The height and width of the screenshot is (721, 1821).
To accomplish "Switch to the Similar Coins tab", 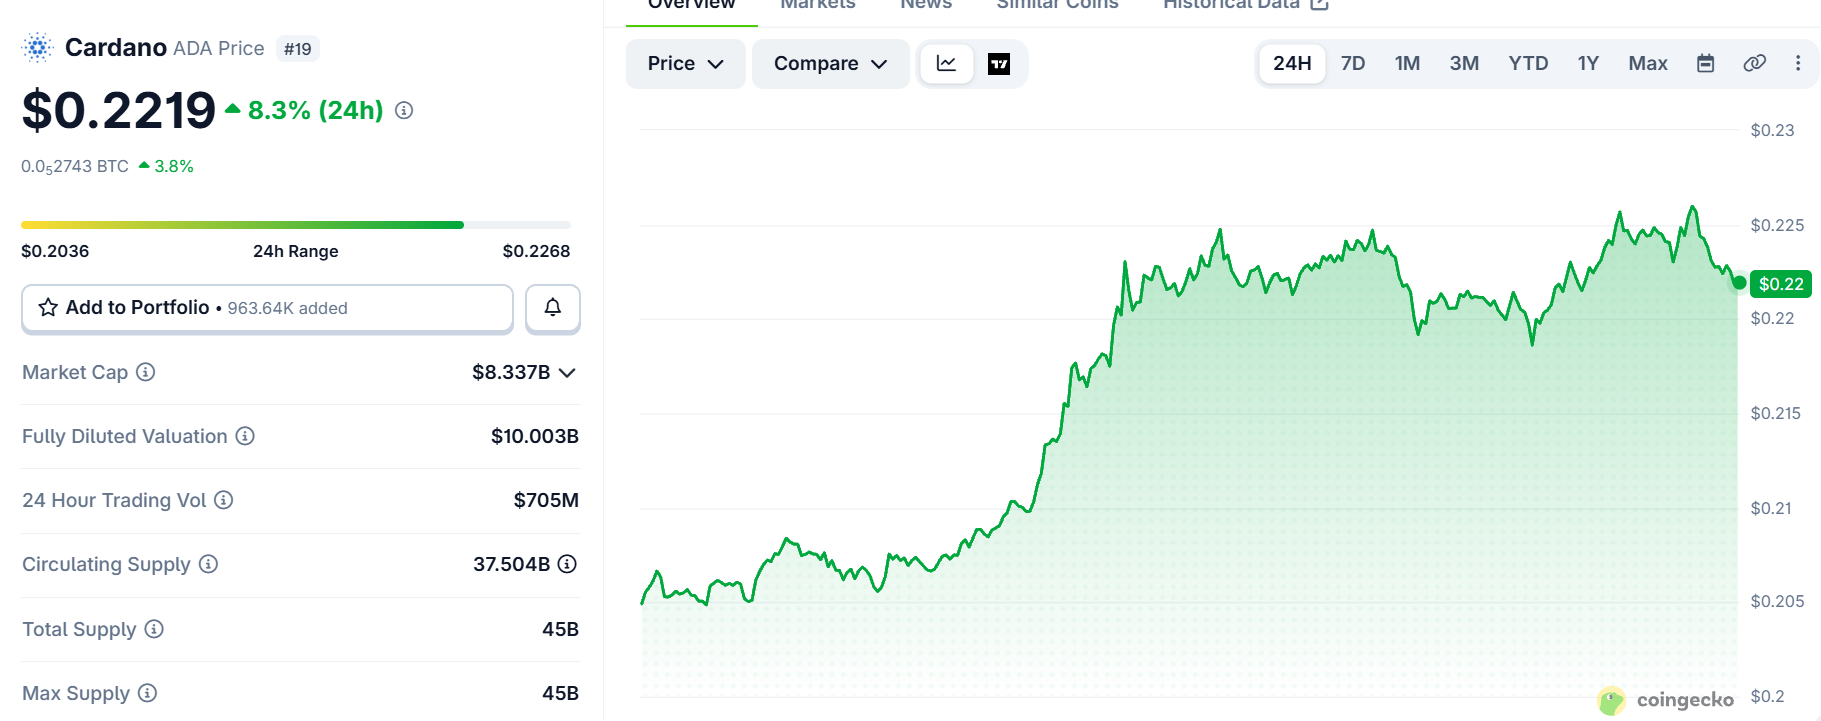I will point(1057,5).
